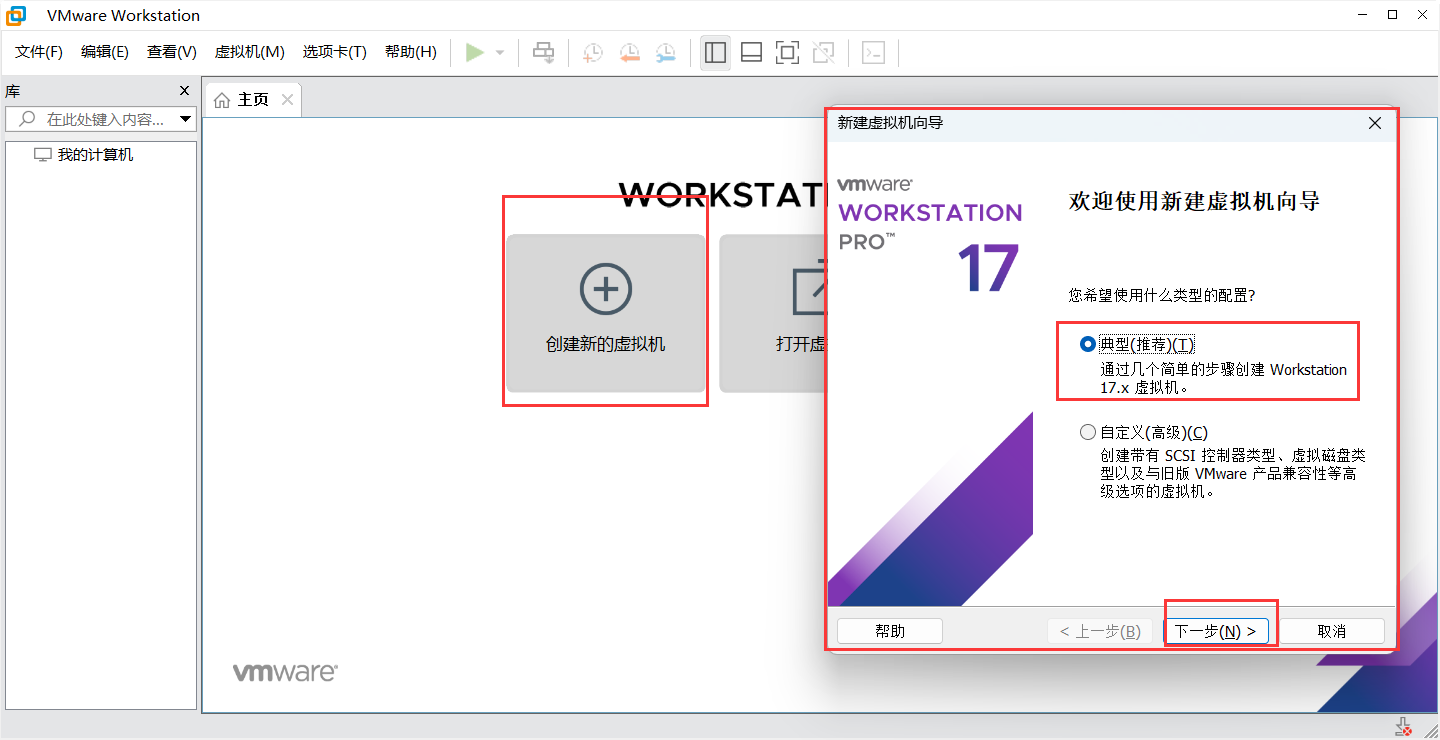Click the console view toolbar icon
This screenshot has width=1440, height=740.
[873, 52]
